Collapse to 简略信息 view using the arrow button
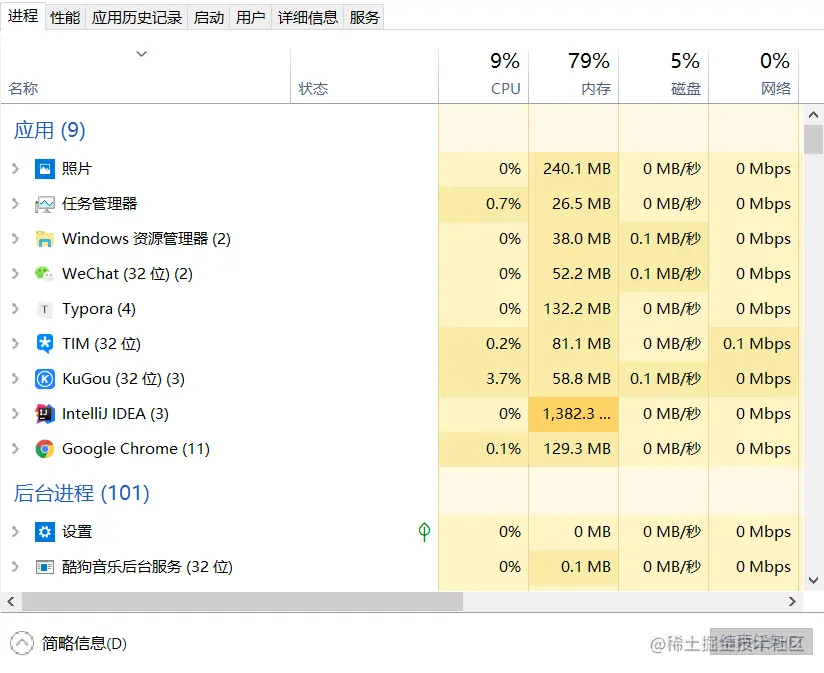This screenshot has height=673, width=824. pos(21,643)
